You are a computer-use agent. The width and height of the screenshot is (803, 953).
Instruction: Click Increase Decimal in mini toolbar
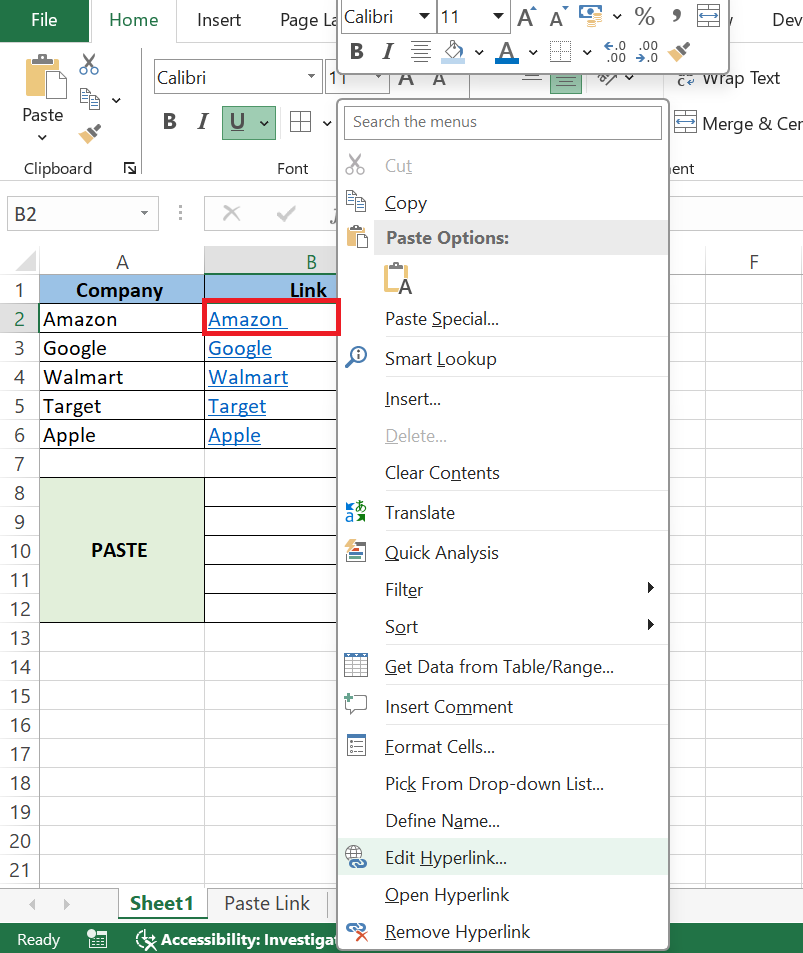[x=615, y=52]
